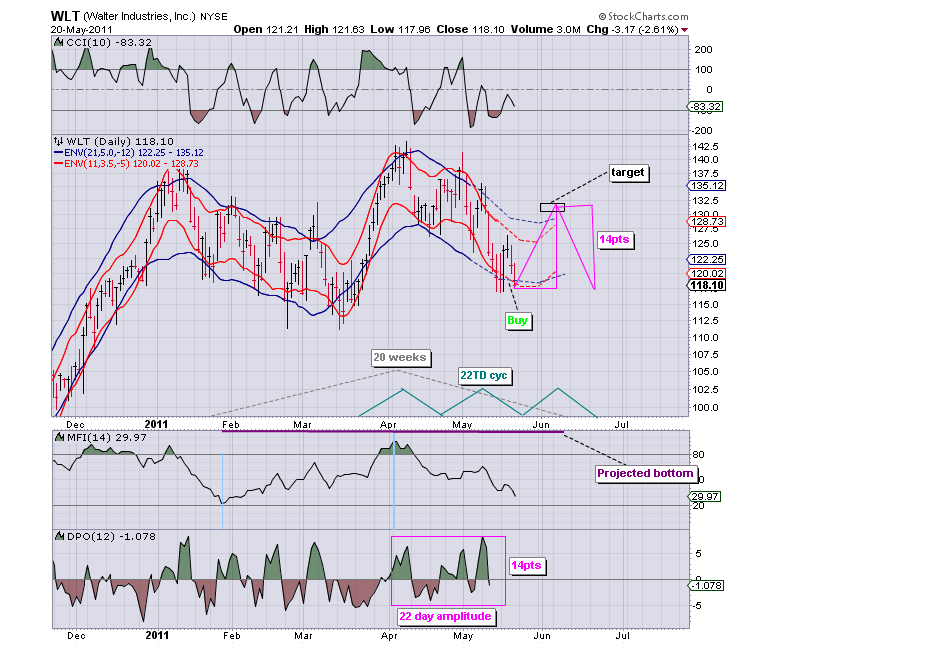
Task: Click the small icon before MFI(14) label
Action: [59, 437]
